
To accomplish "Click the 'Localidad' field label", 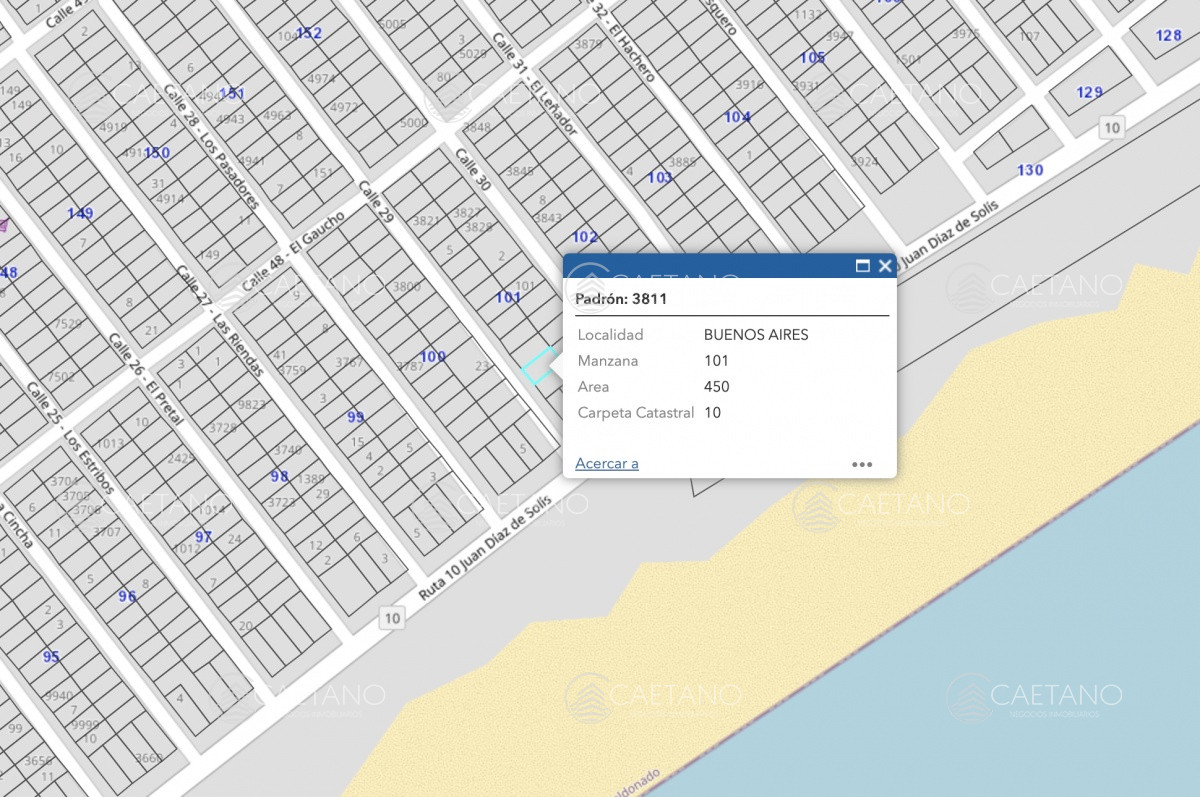I will [611, 335].
